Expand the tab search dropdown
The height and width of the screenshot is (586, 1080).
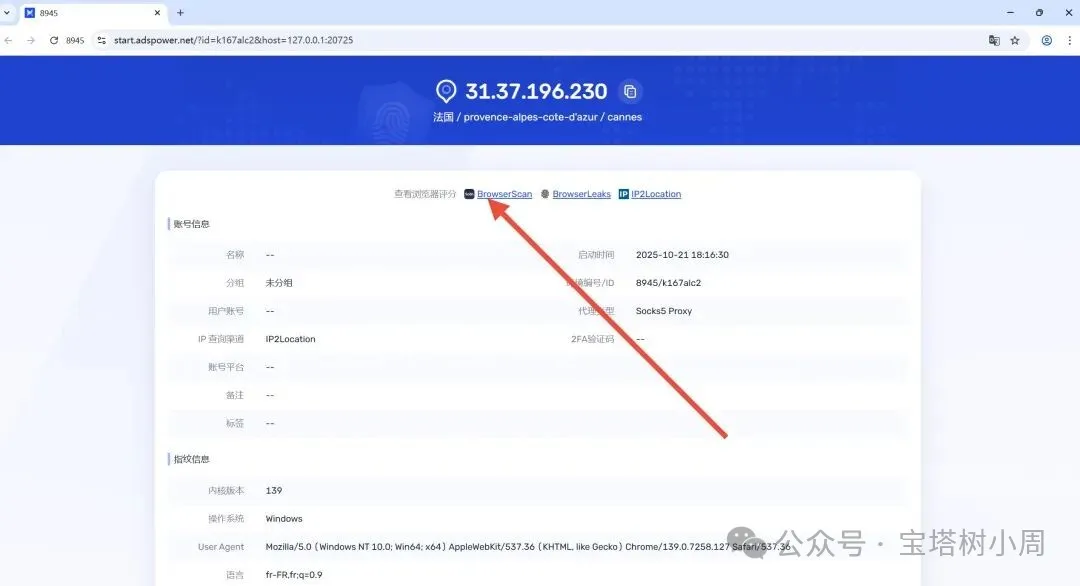(x=8, y=13)
